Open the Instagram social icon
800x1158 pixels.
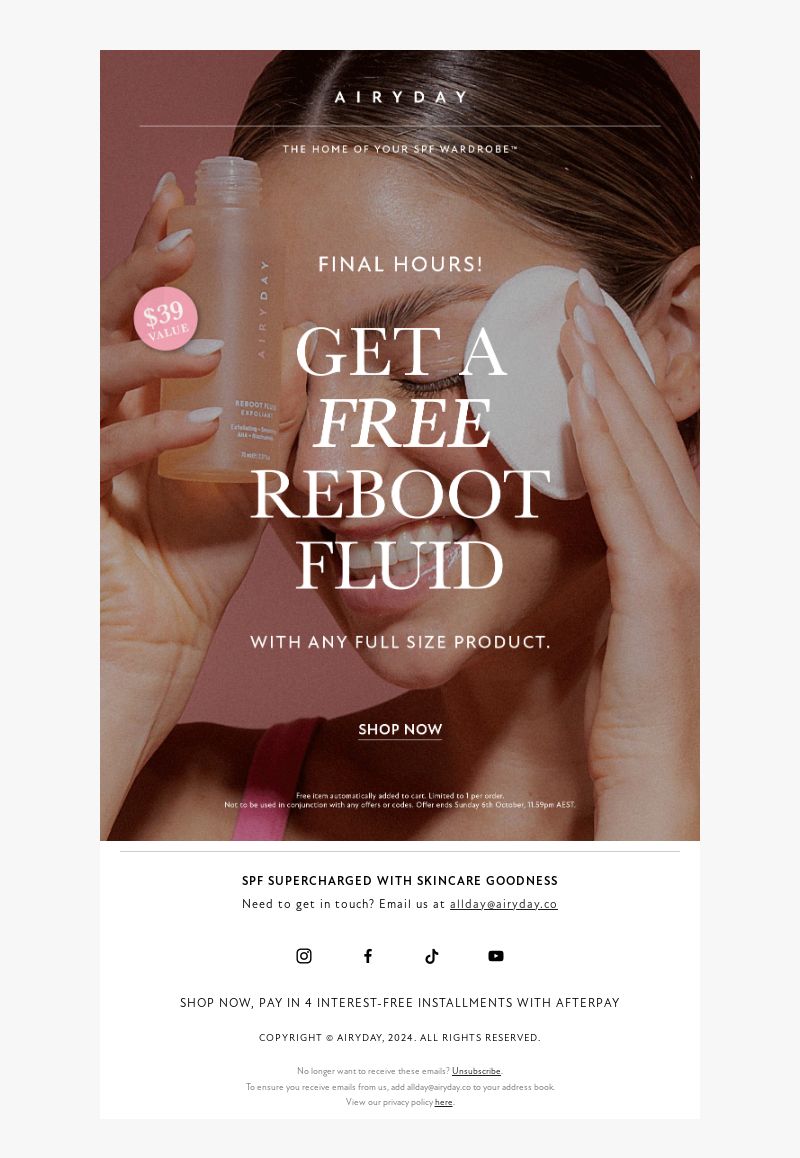click(304, 956)
